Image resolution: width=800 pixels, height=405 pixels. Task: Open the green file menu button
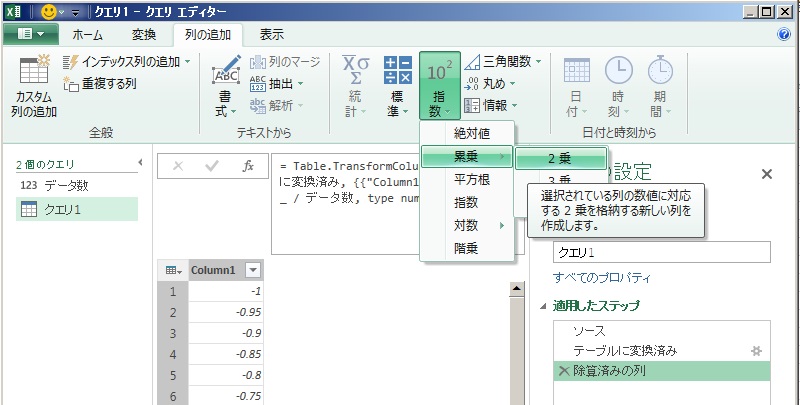[31, 34]
